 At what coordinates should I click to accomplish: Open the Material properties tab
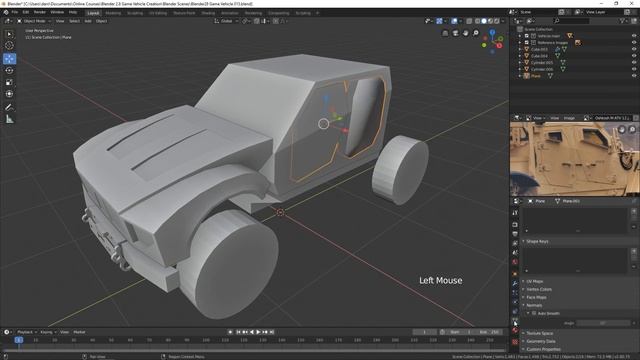pos(515,331)
